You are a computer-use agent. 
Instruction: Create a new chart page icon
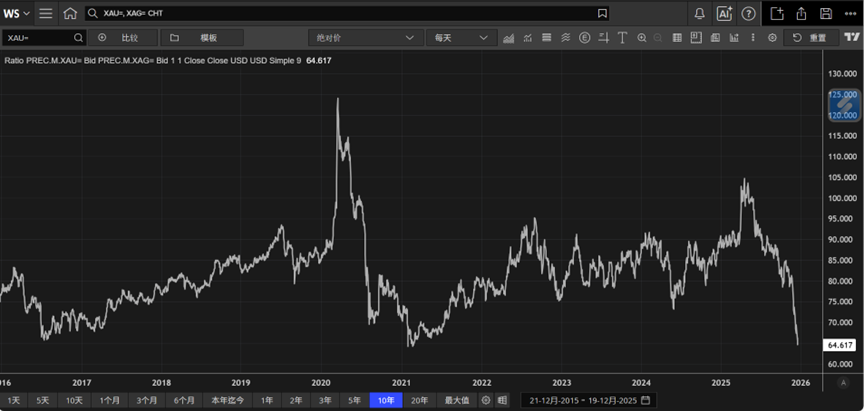(x=777, y=13)
